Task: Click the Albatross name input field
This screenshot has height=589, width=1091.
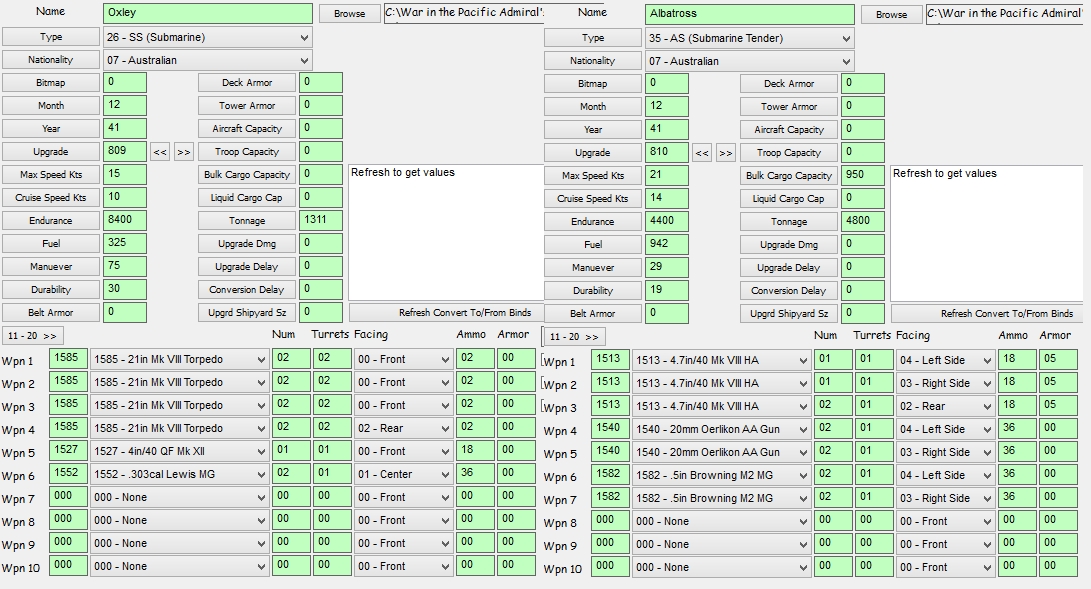Action: pyautogui.click(x=749, y=14)
